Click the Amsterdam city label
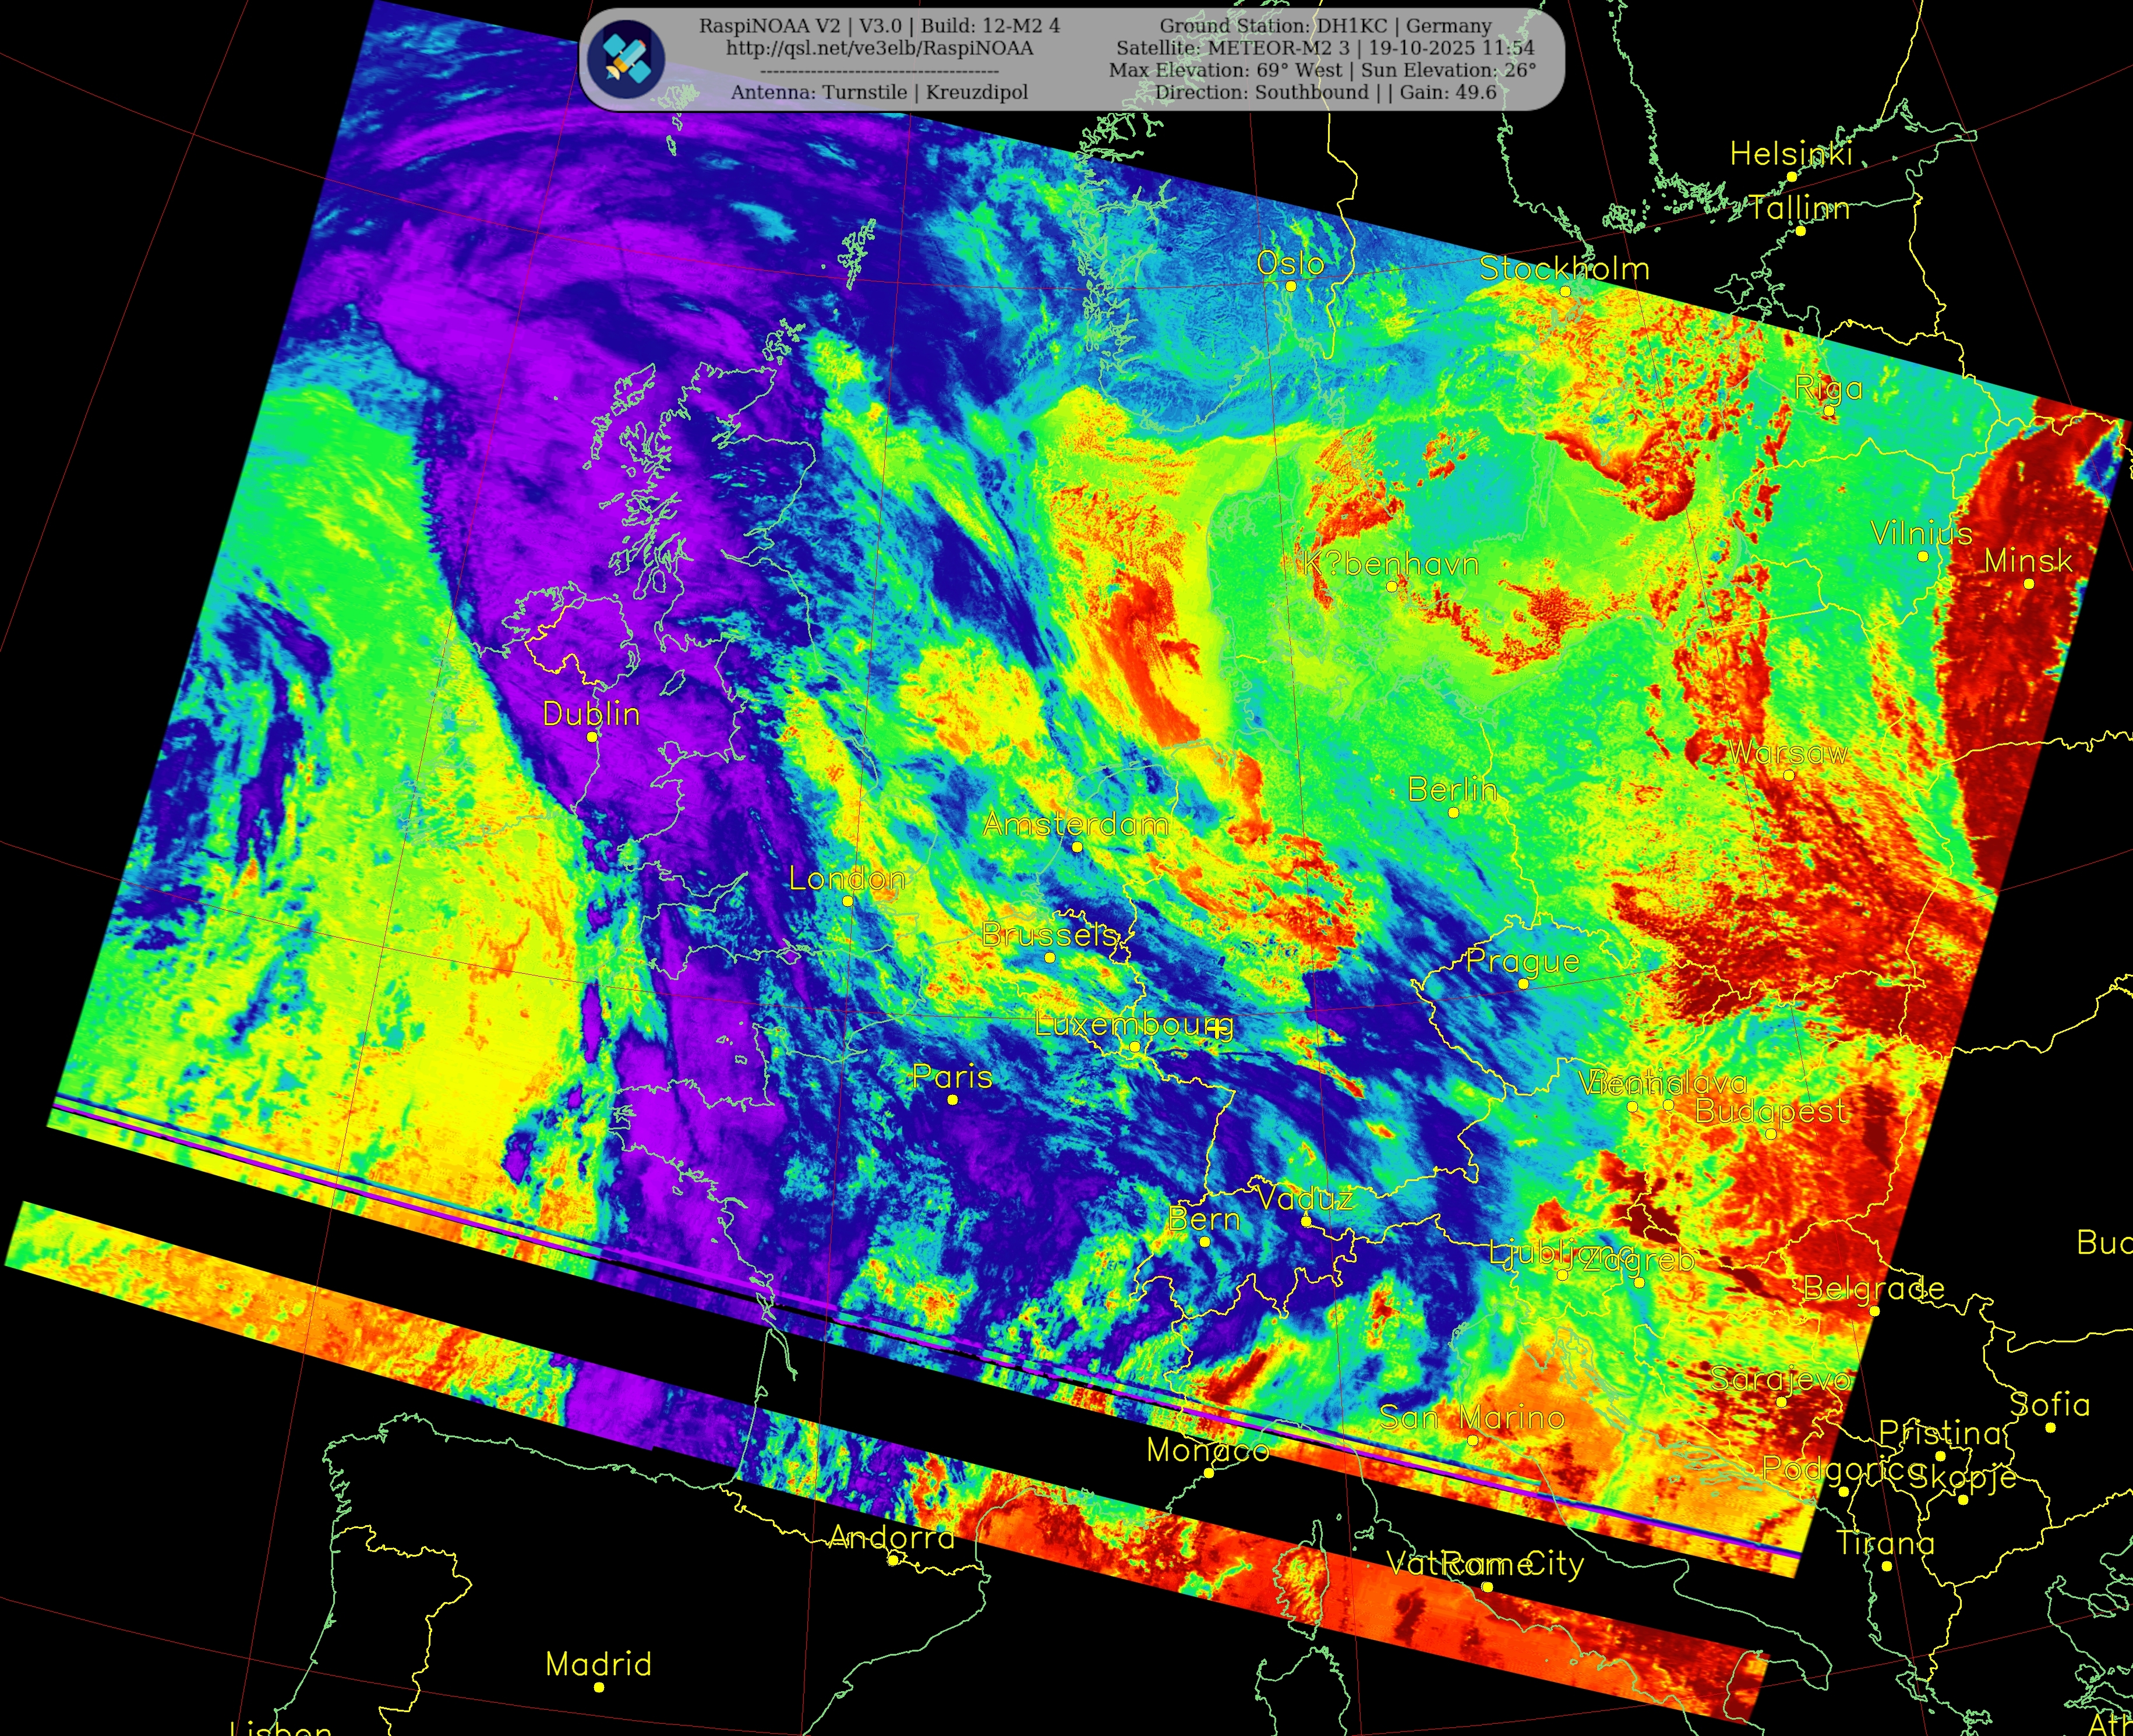This screenshot has width=2133, height=1736. coord(1076,825)
